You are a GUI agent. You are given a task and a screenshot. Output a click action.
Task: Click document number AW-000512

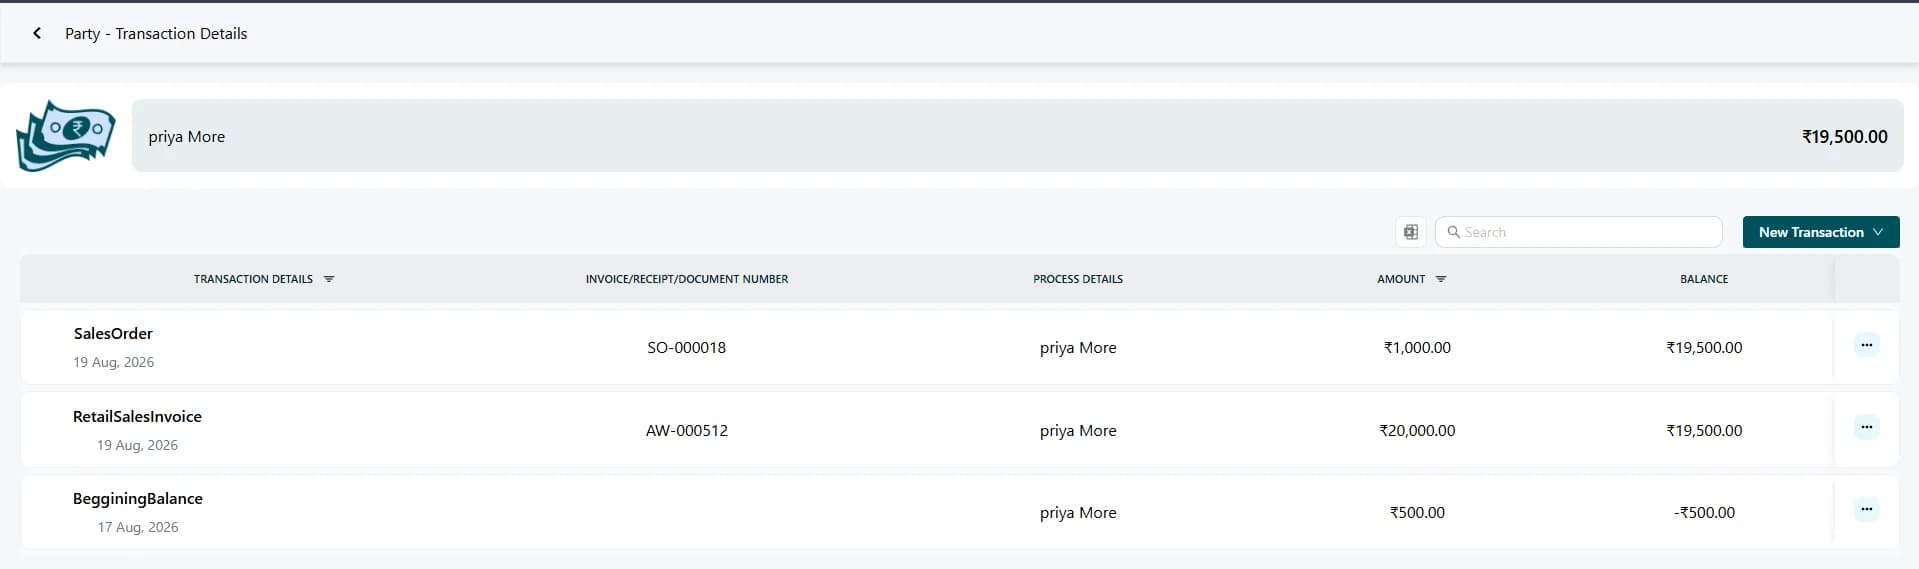[686, 431]
